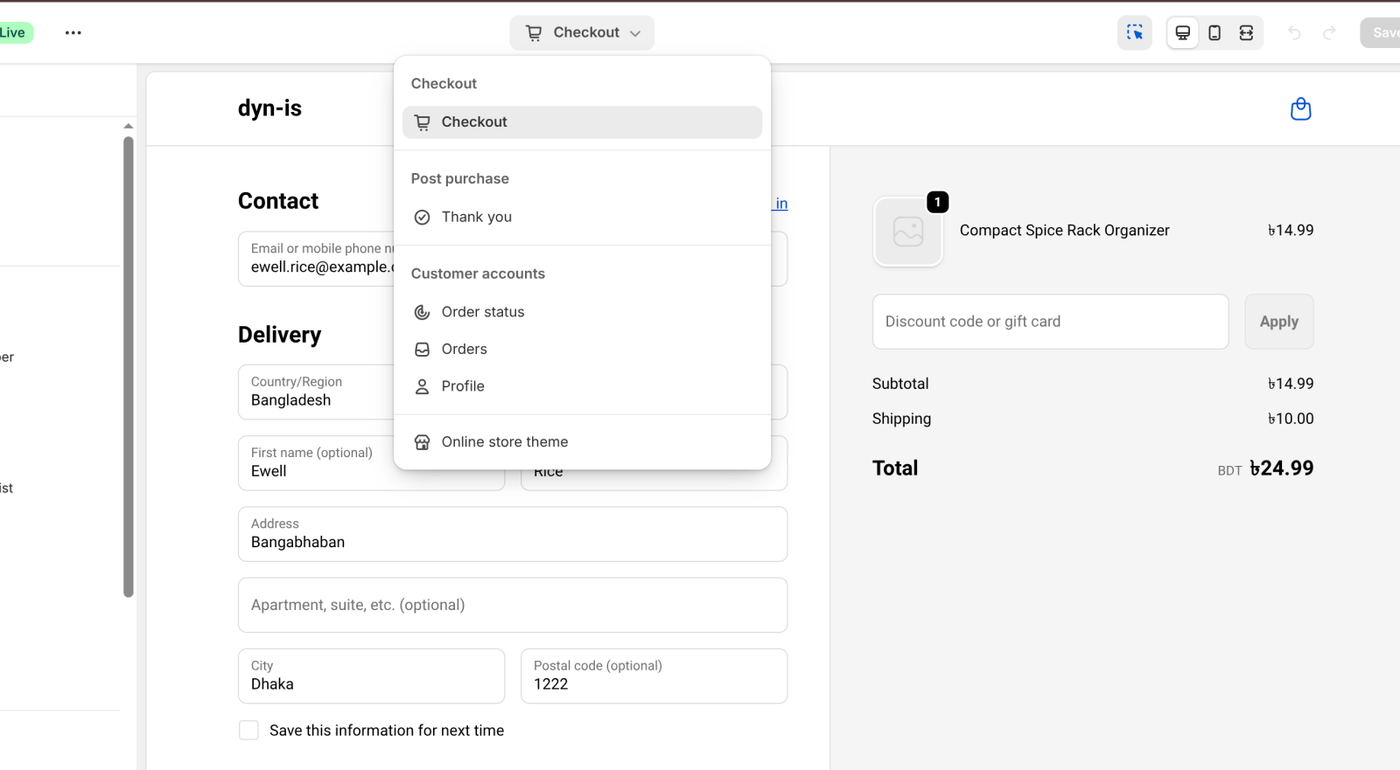Collapse the Checkout page selector dropdown

tap(582, 33)
